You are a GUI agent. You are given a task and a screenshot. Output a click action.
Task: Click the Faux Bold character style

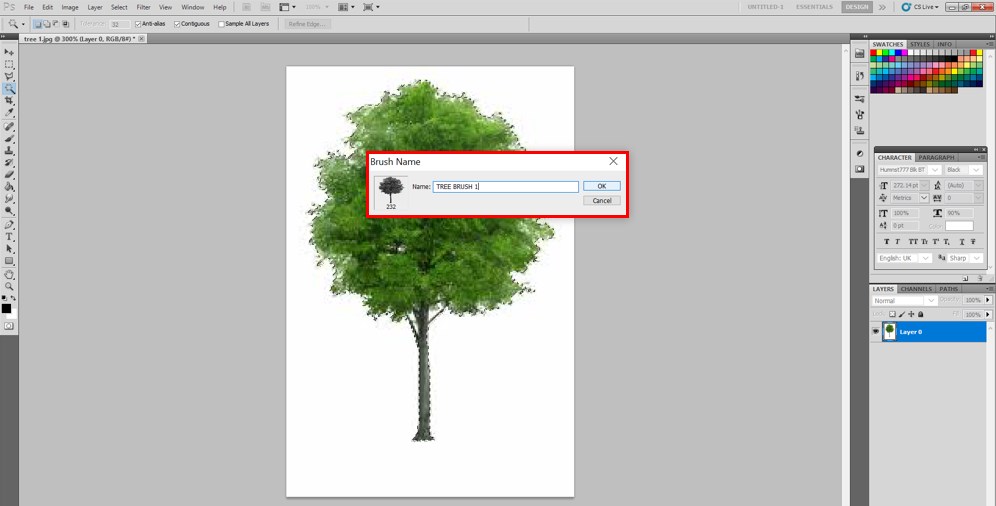pyautogui.click(x=887, y=242)
